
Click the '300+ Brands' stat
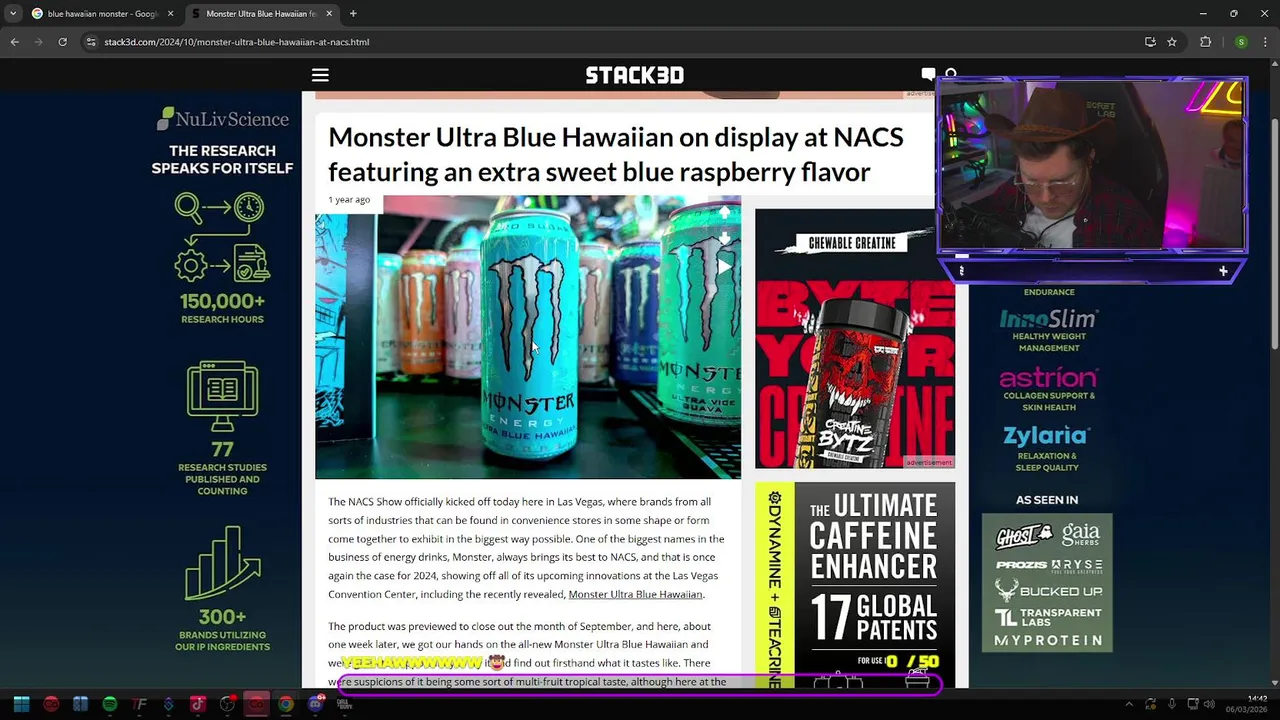click(222, 630)
